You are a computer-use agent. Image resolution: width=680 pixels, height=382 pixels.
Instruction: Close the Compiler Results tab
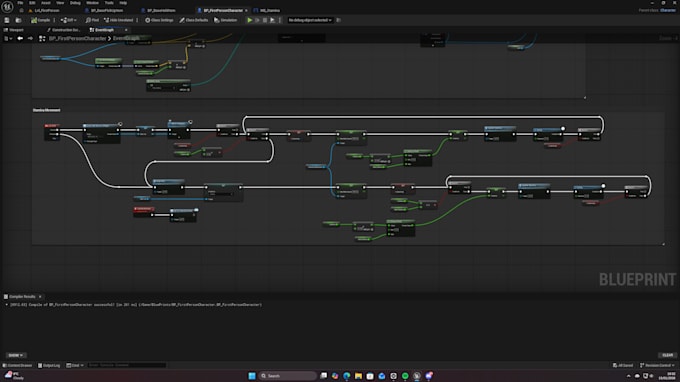tap(40, 297)
